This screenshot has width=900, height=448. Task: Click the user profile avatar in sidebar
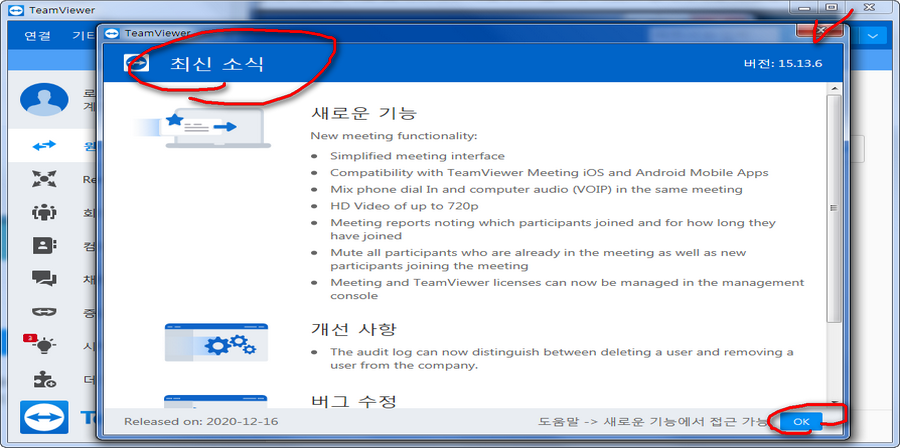(44, 99)
